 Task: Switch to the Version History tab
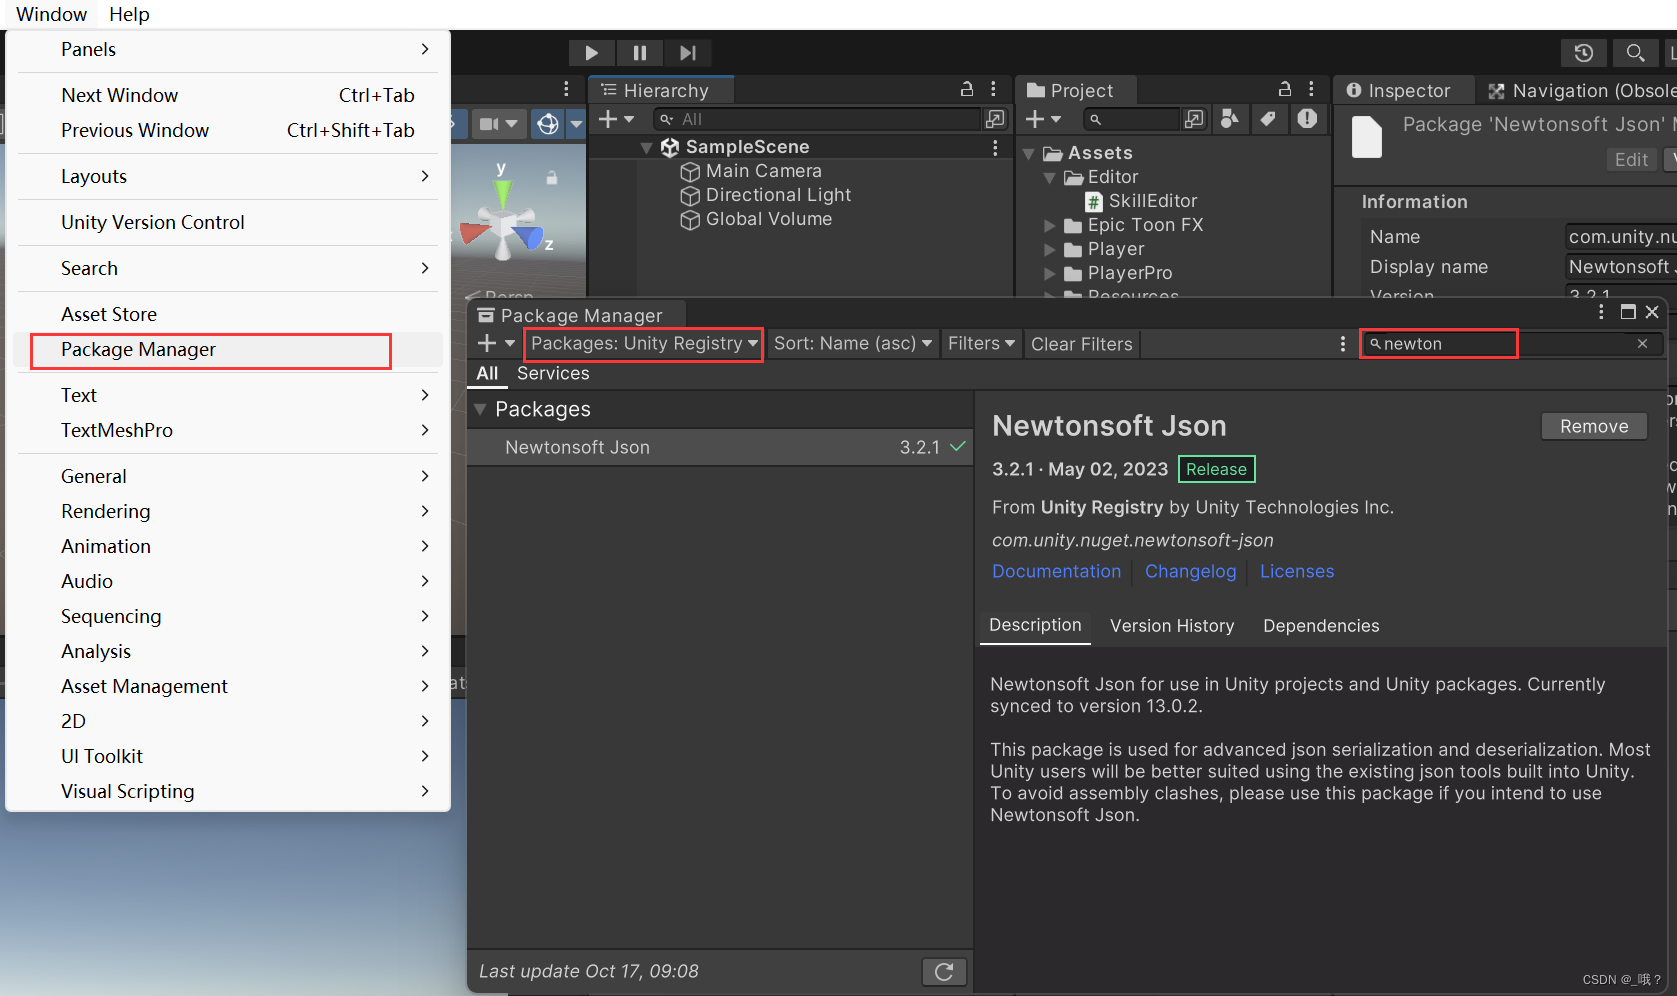pos(1172,626)
